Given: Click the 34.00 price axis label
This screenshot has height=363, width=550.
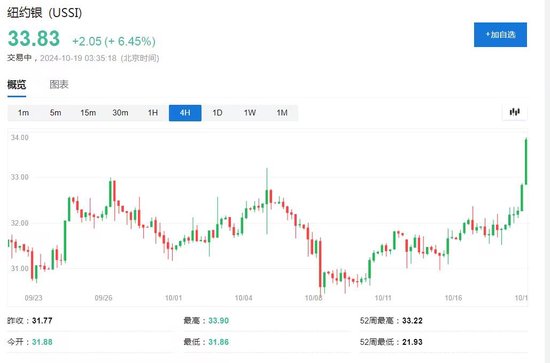Looking at the screenshot, I should pyautogui.click(x=20, y=137).
